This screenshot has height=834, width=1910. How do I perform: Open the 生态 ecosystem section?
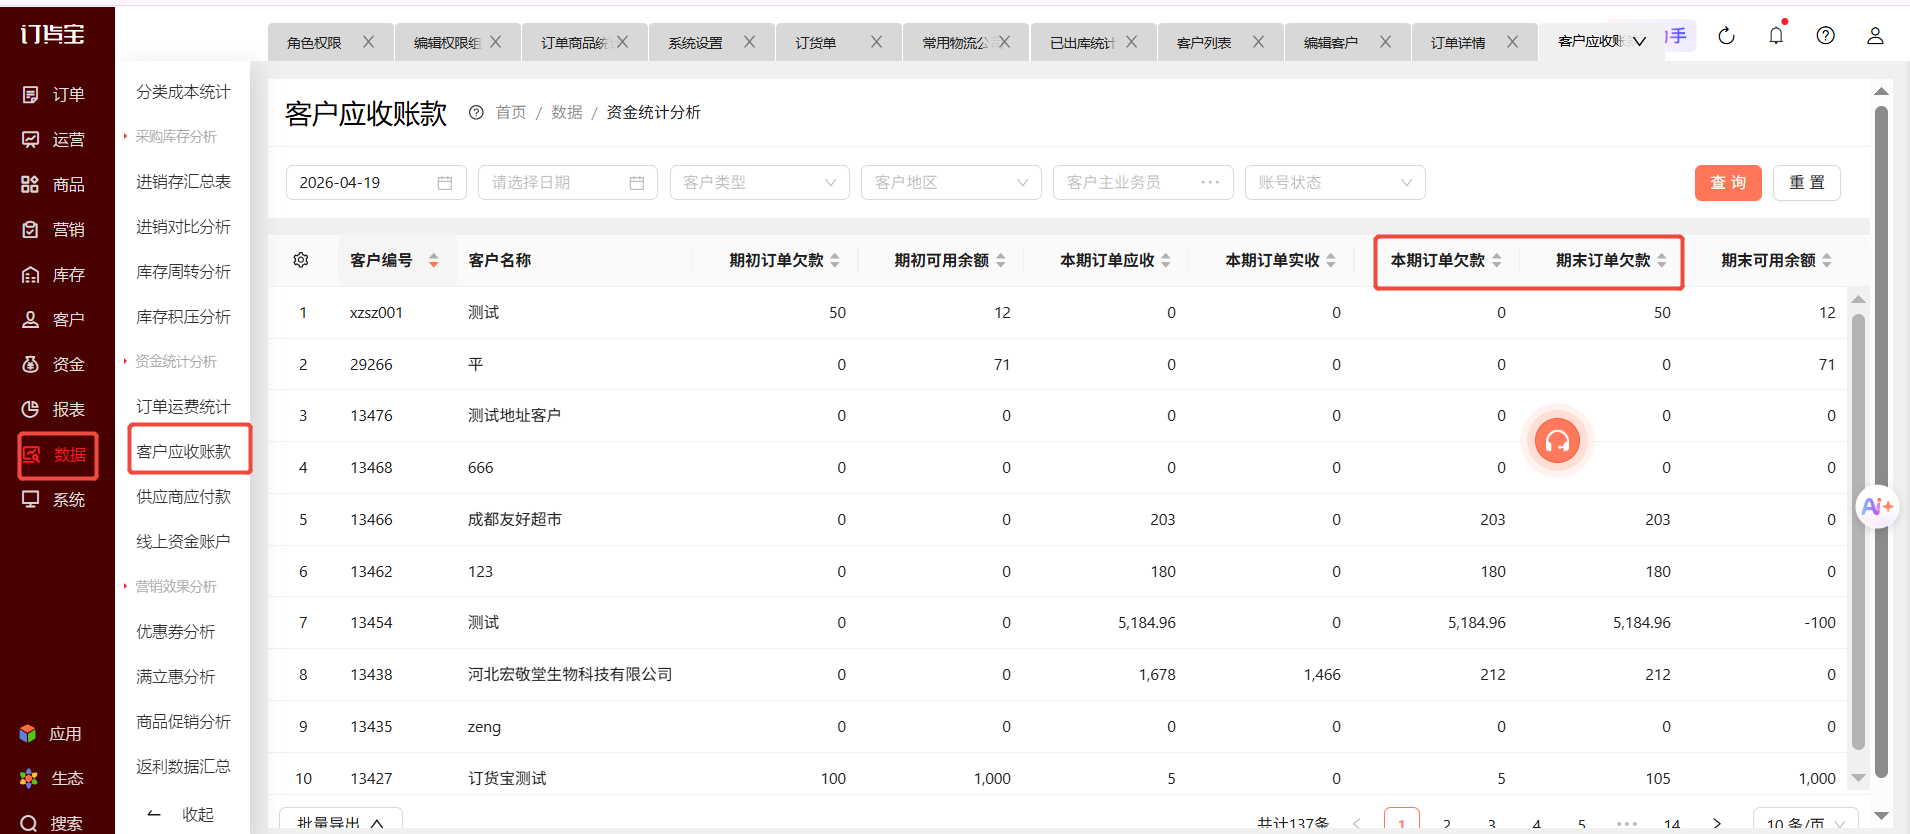point(52,778)
